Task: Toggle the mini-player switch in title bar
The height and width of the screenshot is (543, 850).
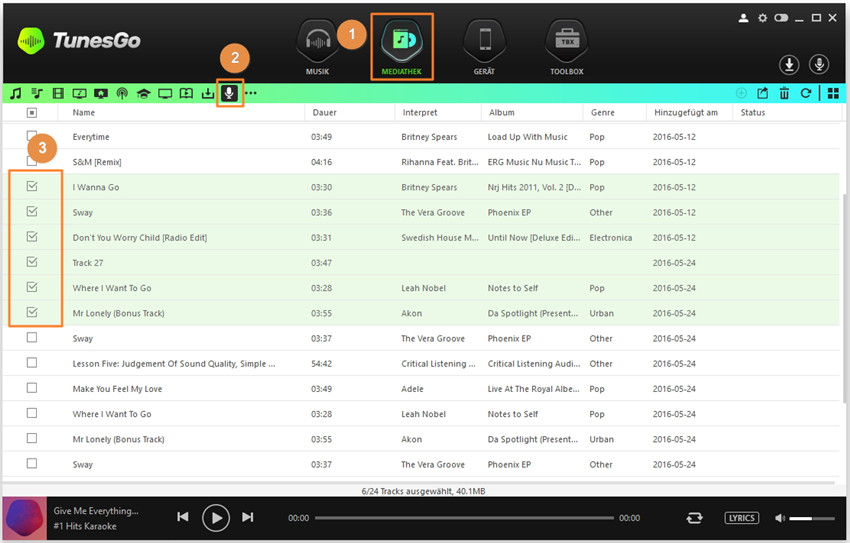Action: 781,18
